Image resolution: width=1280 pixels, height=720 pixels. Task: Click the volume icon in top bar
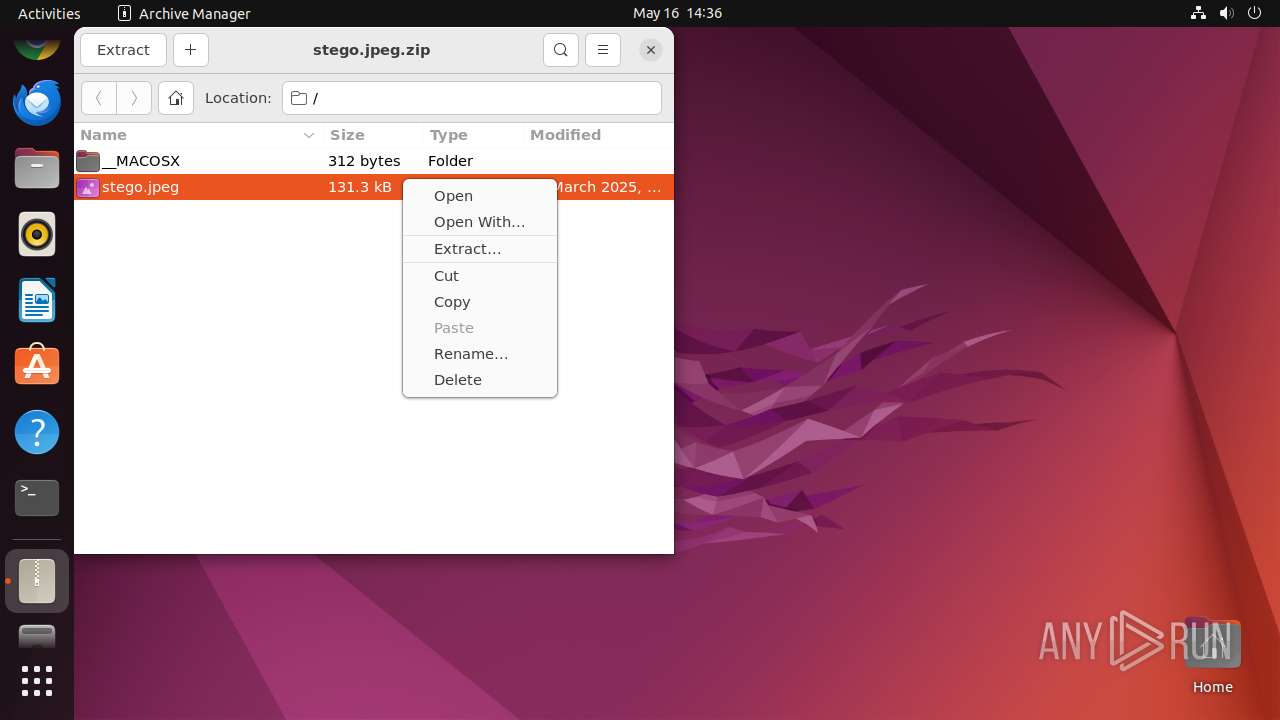pos(1227,13)
